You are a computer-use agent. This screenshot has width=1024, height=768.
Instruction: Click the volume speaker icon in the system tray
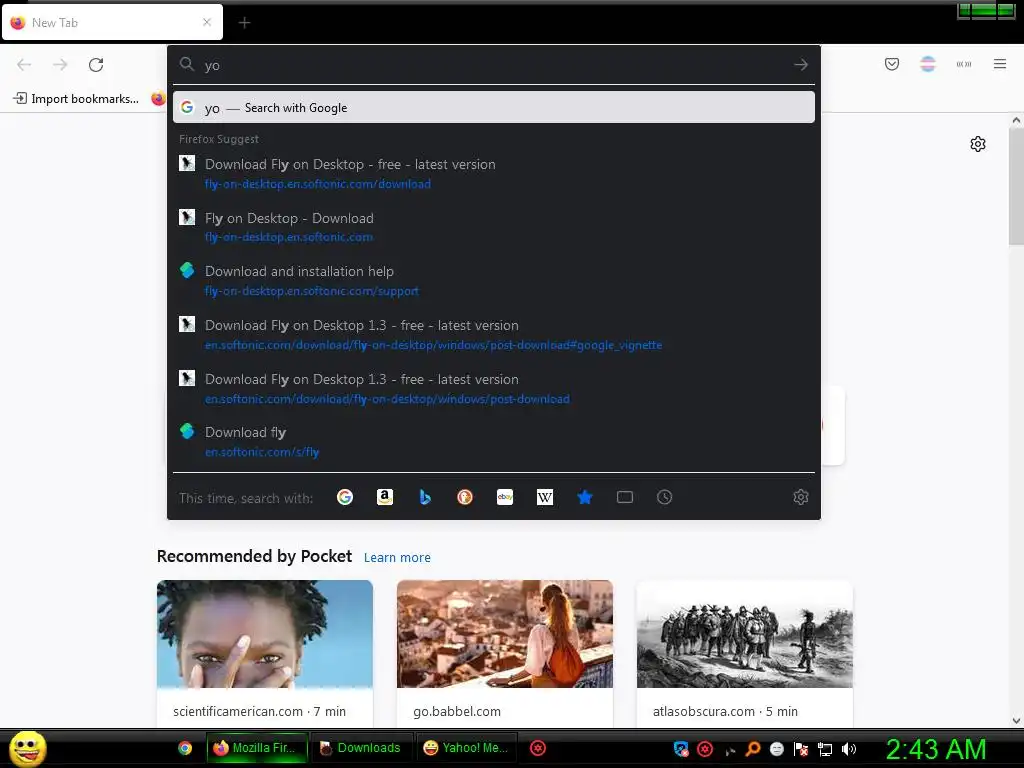pos(849,749)
